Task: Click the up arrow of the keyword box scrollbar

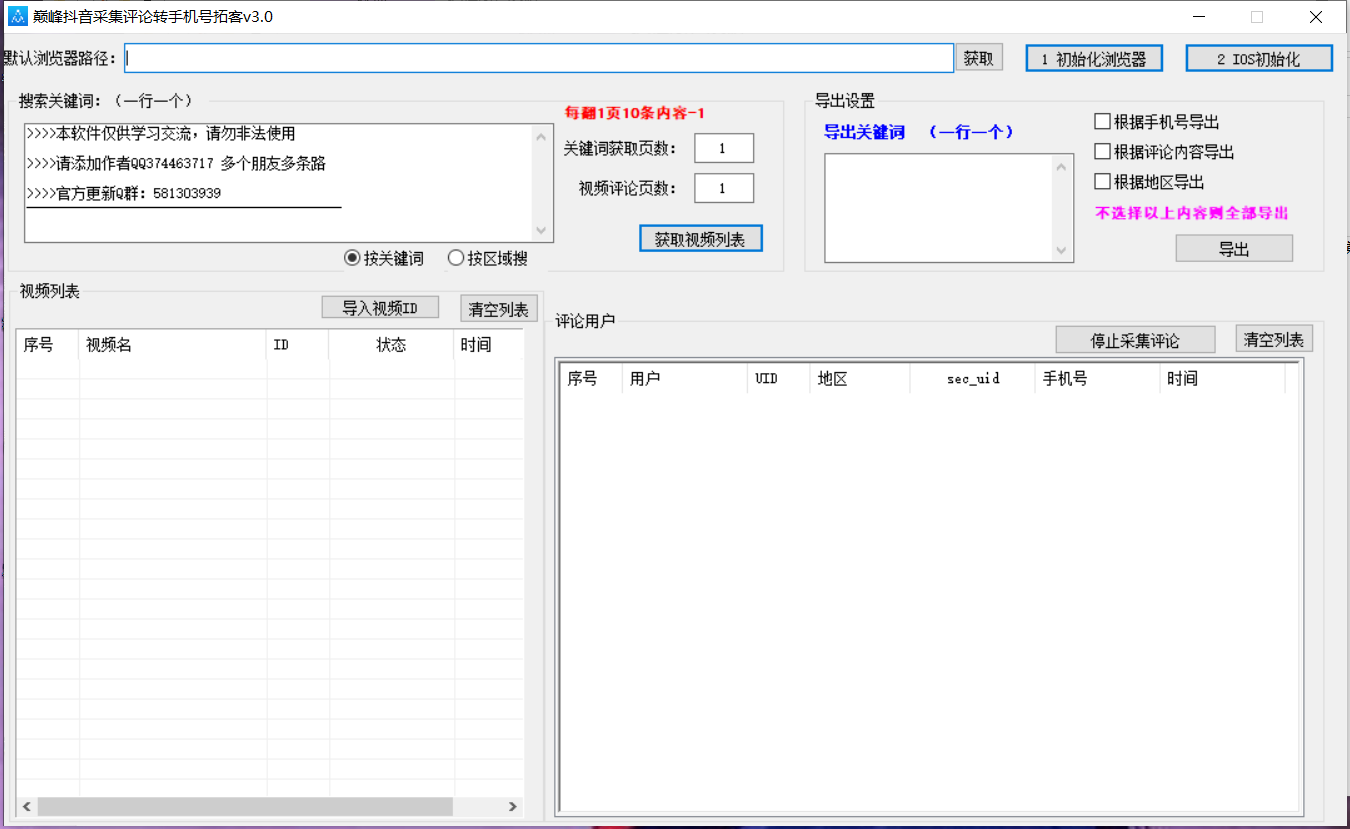Action: click(542, 136)
